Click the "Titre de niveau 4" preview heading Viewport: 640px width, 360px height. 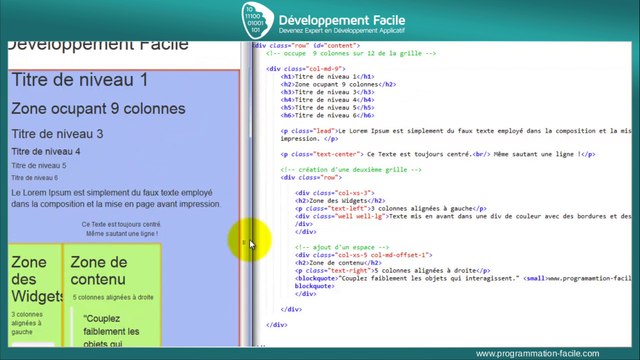point(46,151)
